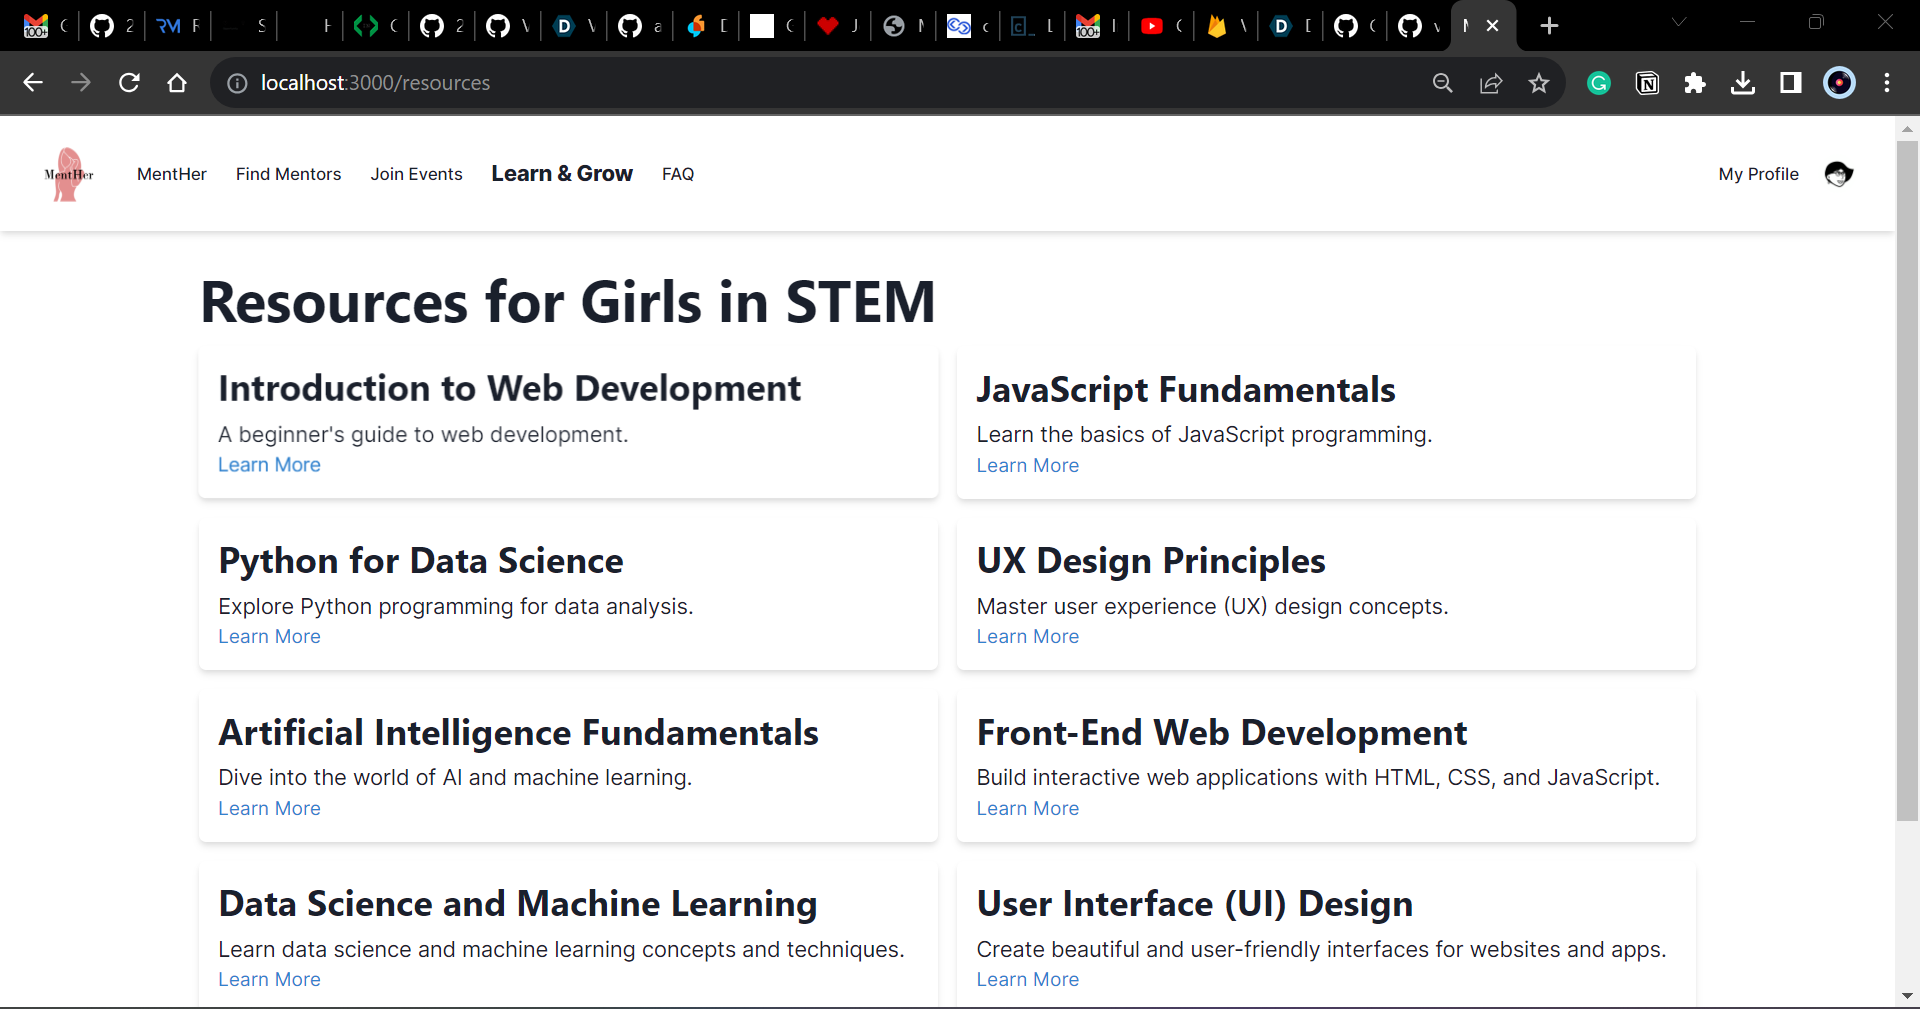Open the Join Events page
The image size is (1920, 1009).
(417, 174)
